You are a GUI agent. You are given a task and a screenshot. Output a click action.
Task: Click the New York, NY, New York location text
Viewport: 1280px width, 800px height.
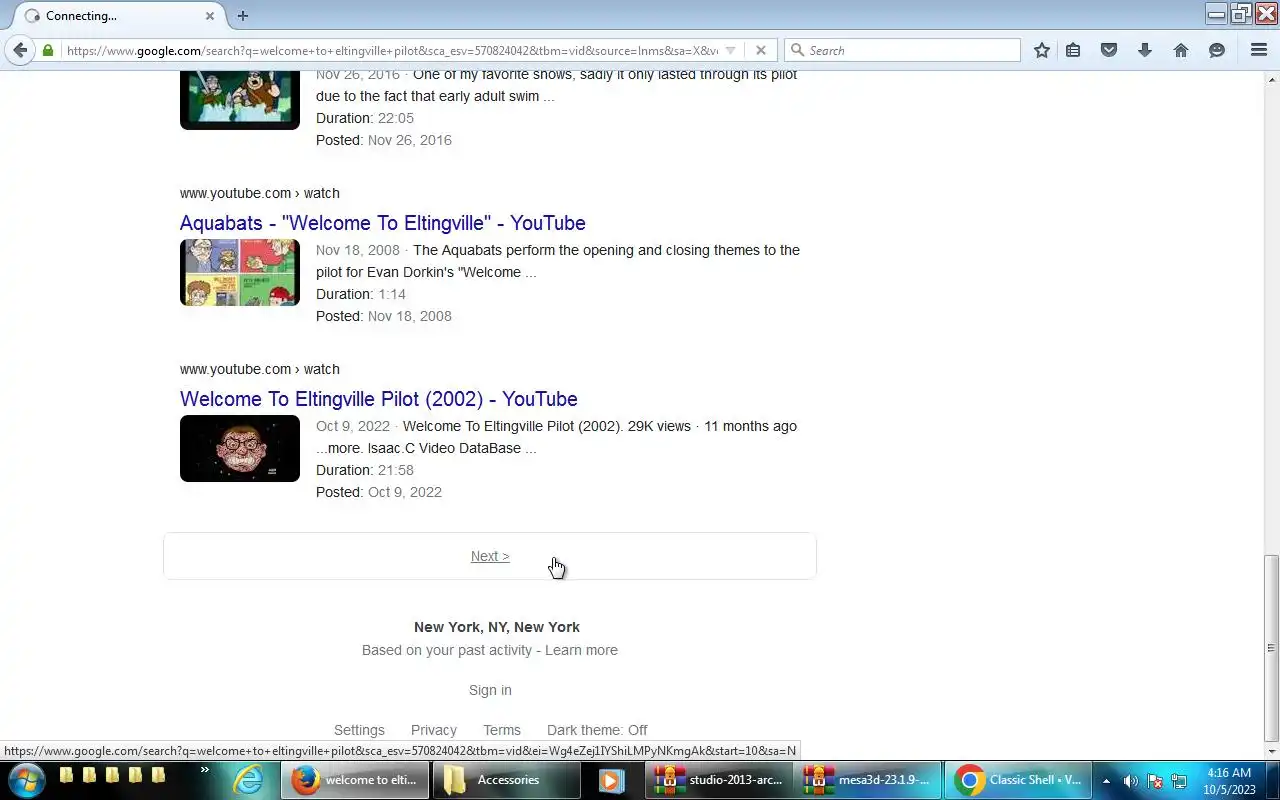point(497,627)
